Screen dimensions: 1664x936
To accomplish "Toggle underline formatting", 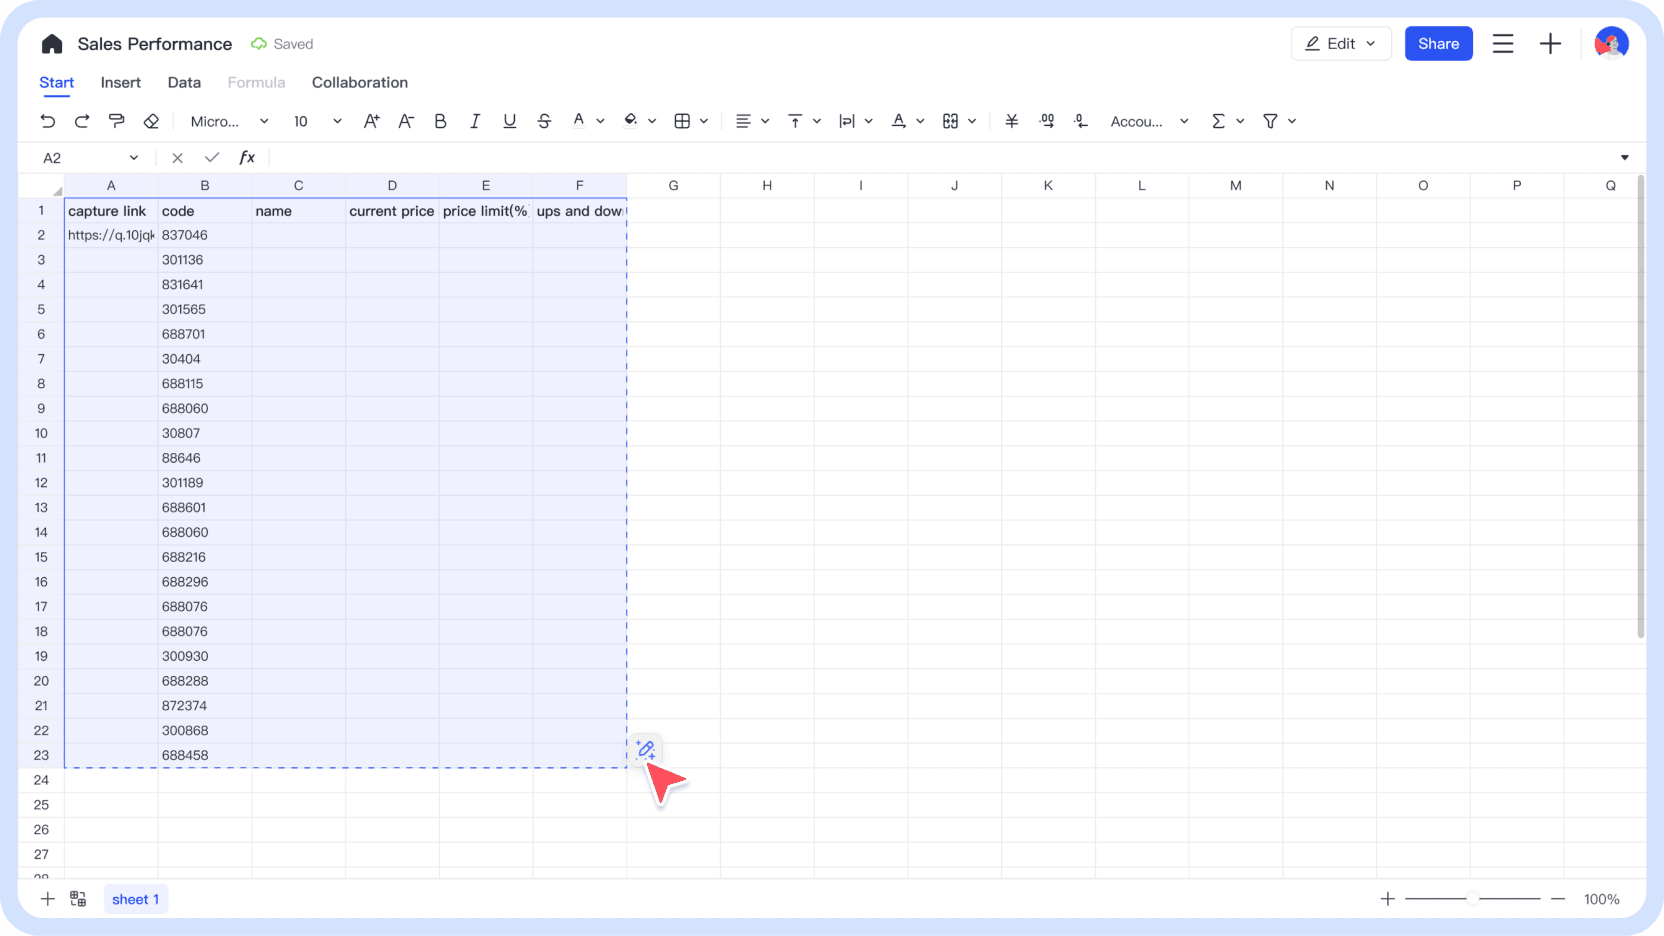I will coord(510,121).
